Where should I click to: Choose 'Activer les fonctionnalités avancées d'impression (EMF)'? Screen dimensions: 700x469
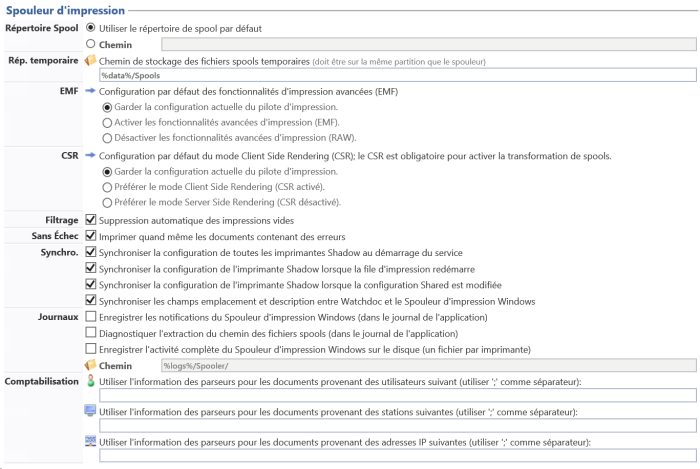click(x=108, y=122)
